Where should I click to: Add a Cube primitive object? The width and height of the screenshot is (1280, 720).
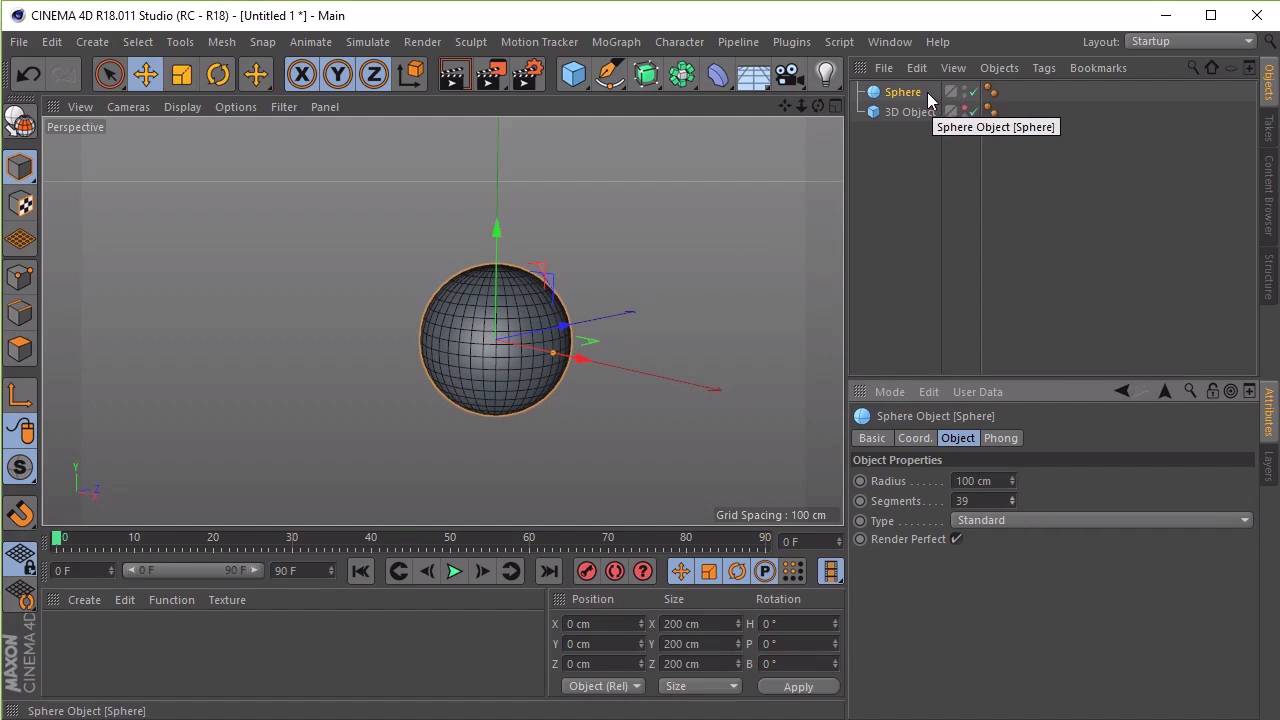pos(573,74)
